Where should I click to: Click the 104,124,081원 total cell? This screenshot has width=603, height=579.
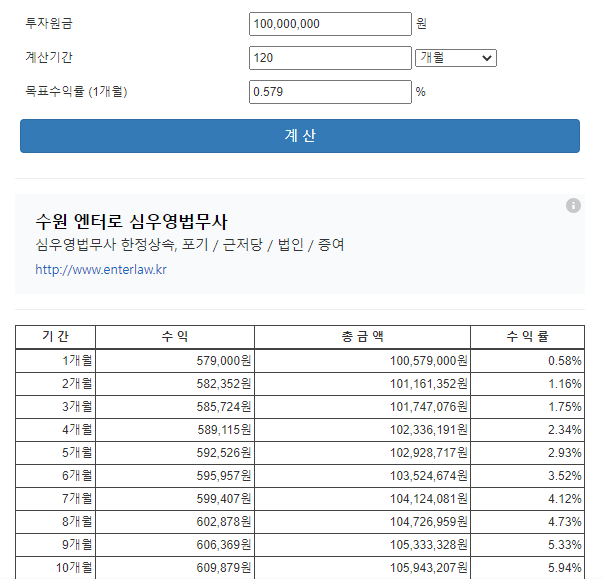click(362, 499)
